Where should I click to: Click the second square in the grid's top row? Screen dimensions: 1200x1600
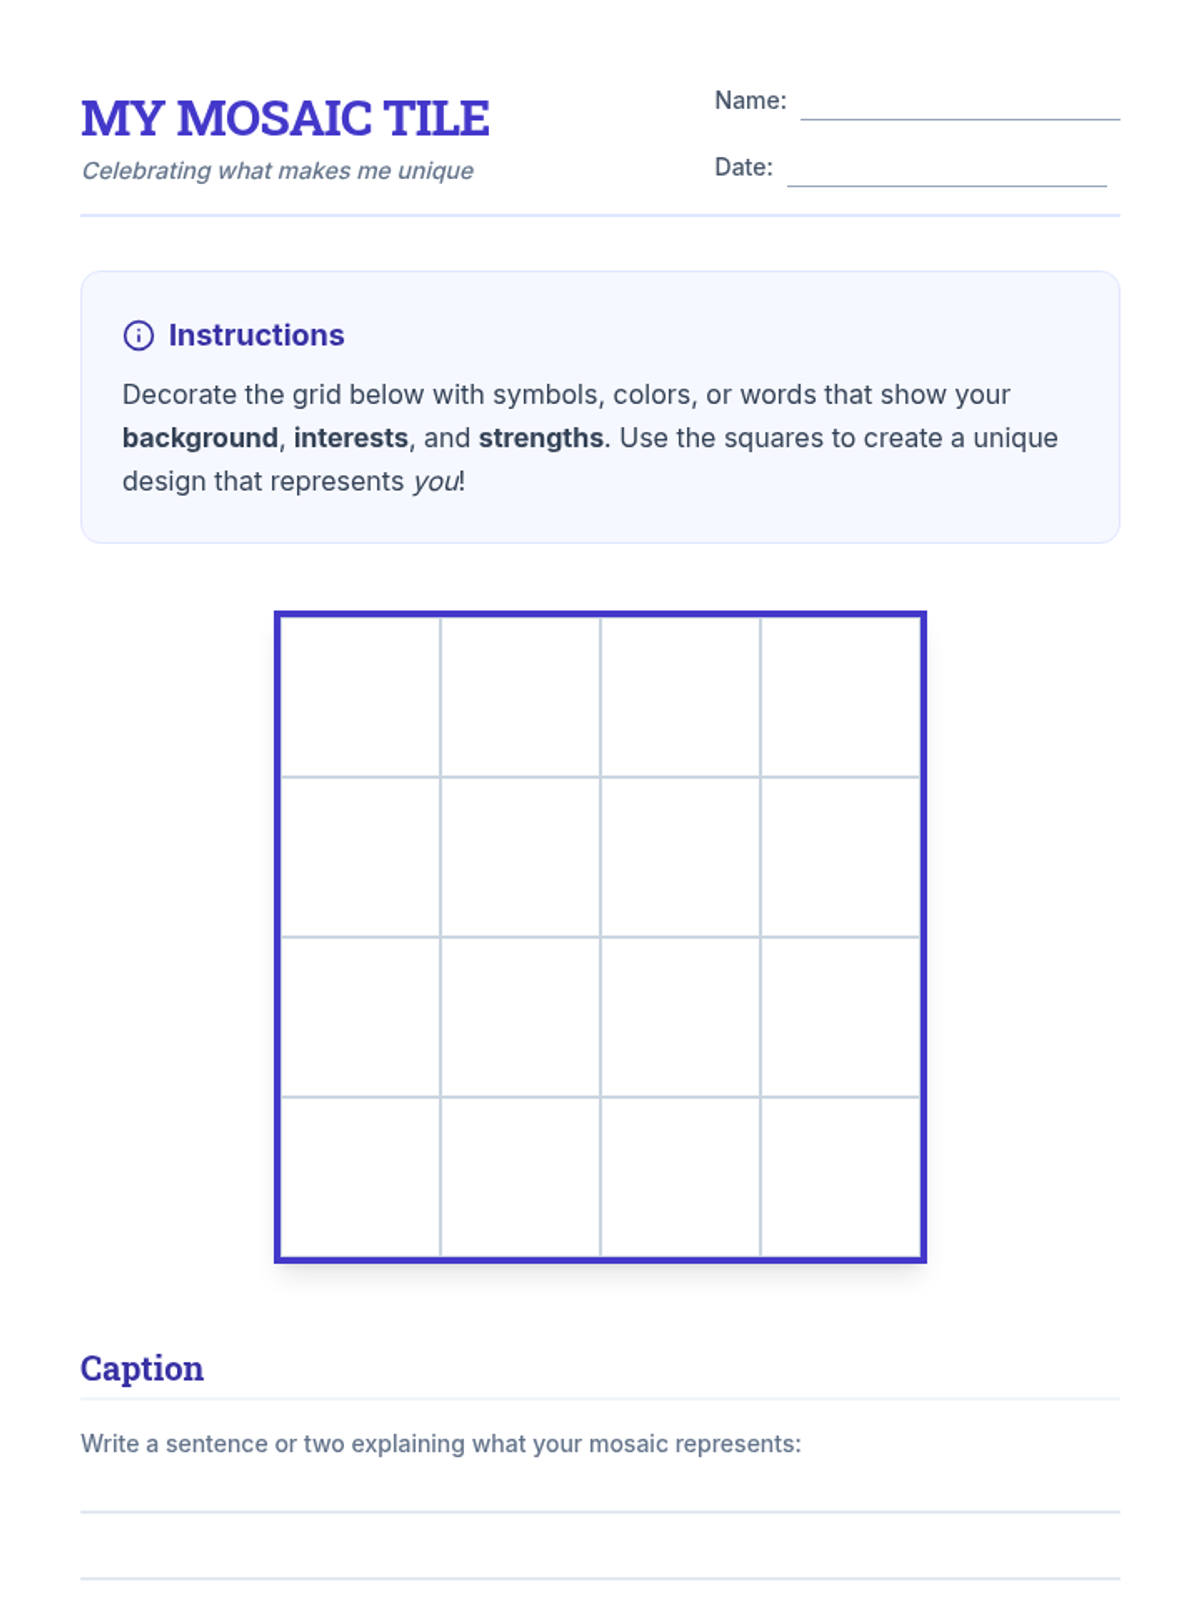pyautogui.click(x=520, y=697)
